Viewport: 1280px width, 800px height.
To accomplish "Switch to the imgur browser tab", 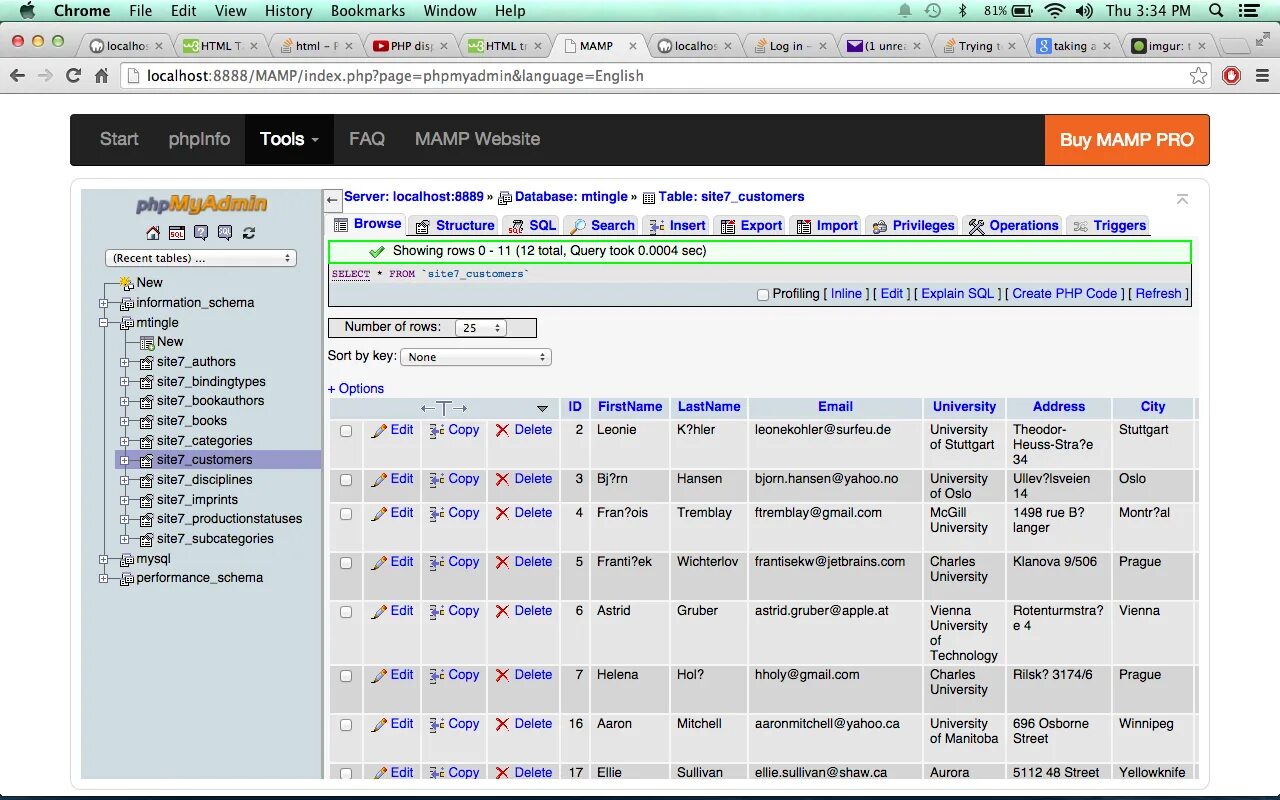I will pyautogui.click(x=1170, y=46).
